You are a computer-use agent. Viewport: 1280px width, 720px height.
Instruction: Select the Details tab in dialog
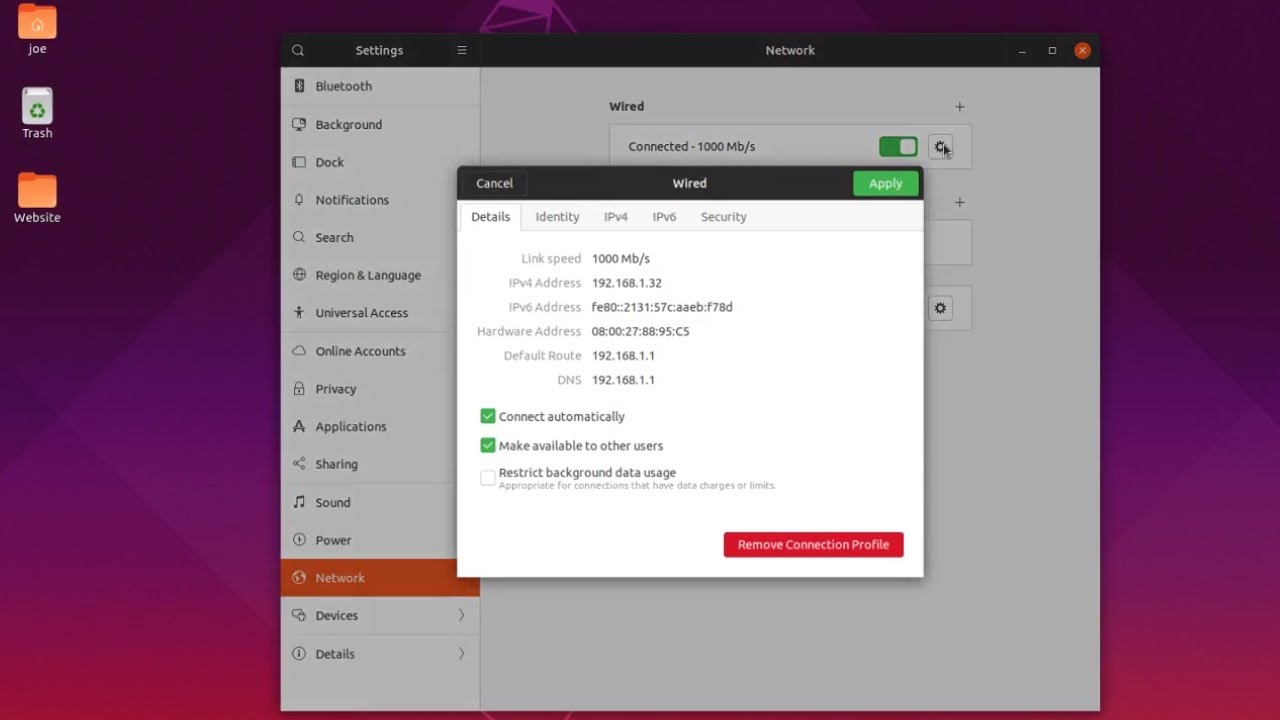point(491,217)
